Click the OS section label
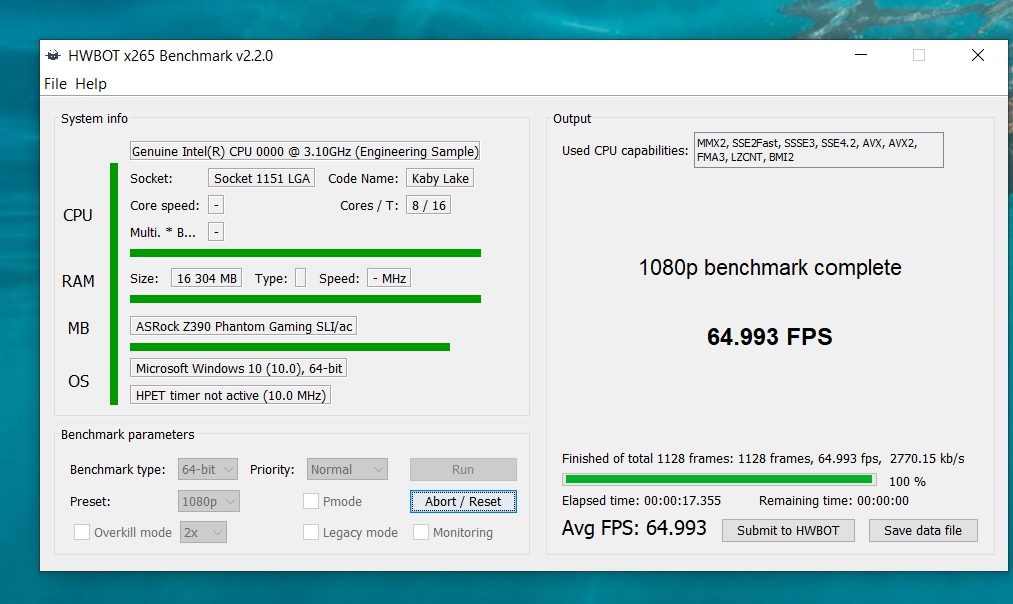The height and width of the screenshot is (604, 1013). [x=78, y=381]
